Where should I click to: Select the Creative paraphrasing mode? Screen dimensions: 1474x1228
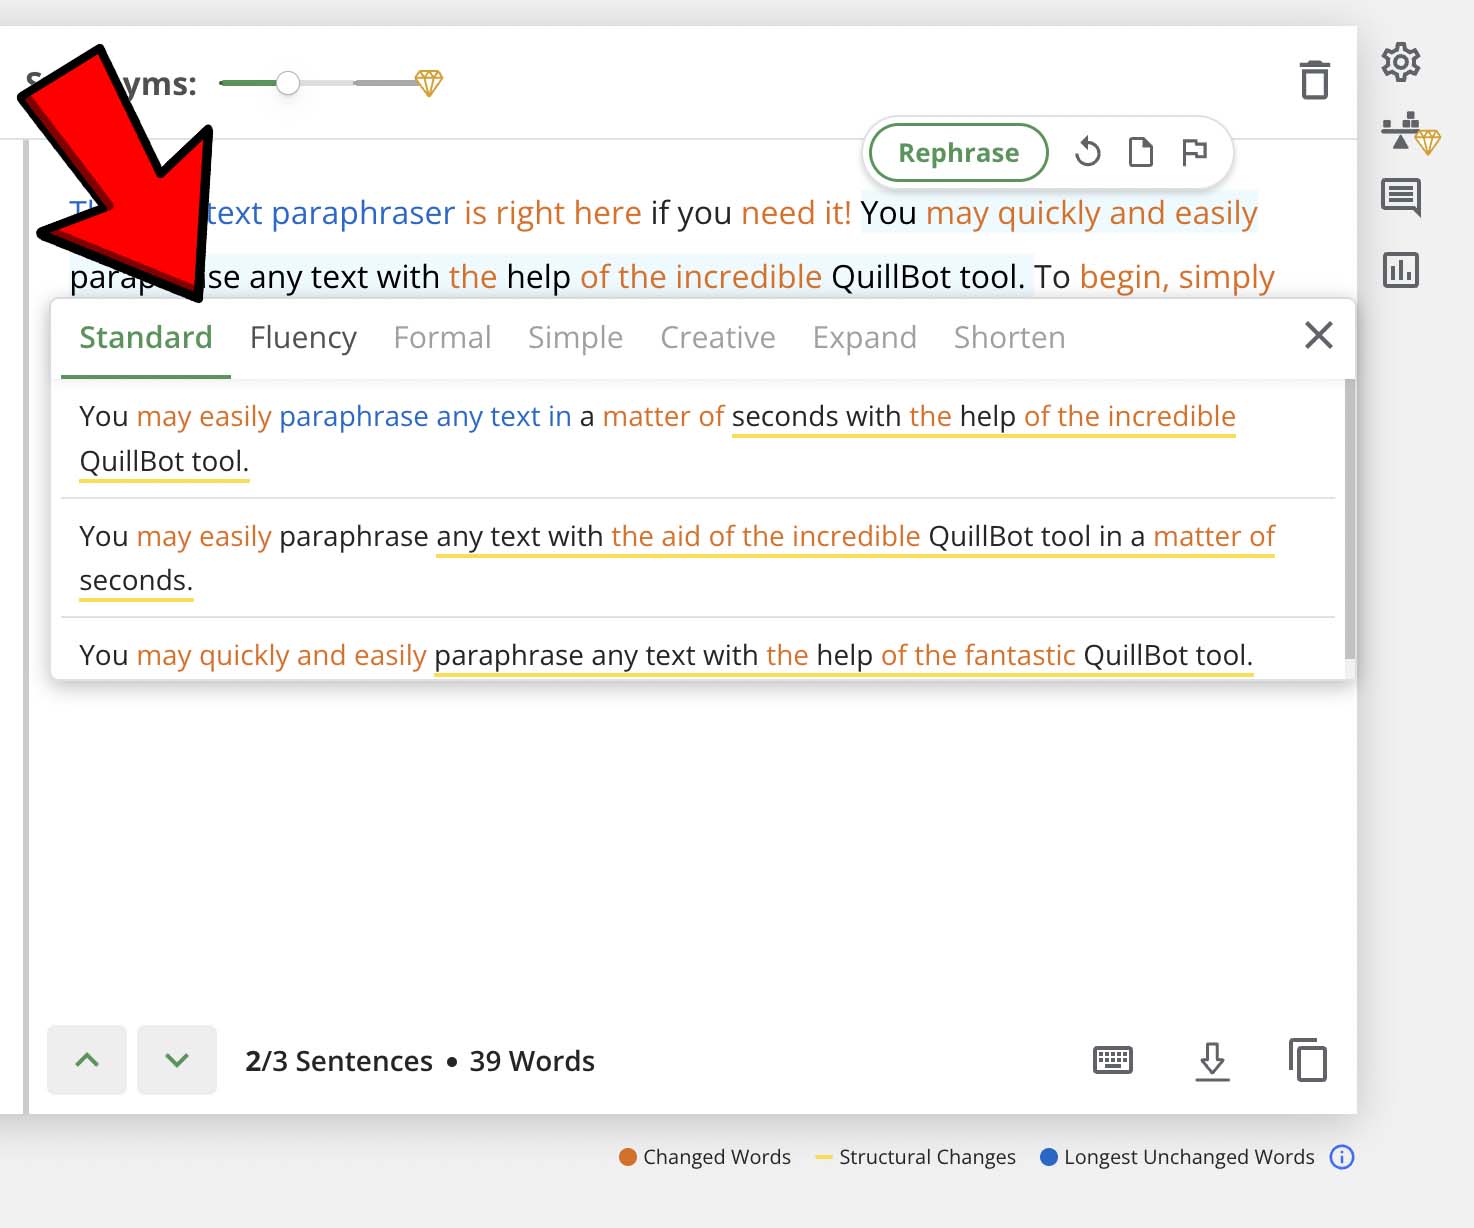click(x=717, y=337)
